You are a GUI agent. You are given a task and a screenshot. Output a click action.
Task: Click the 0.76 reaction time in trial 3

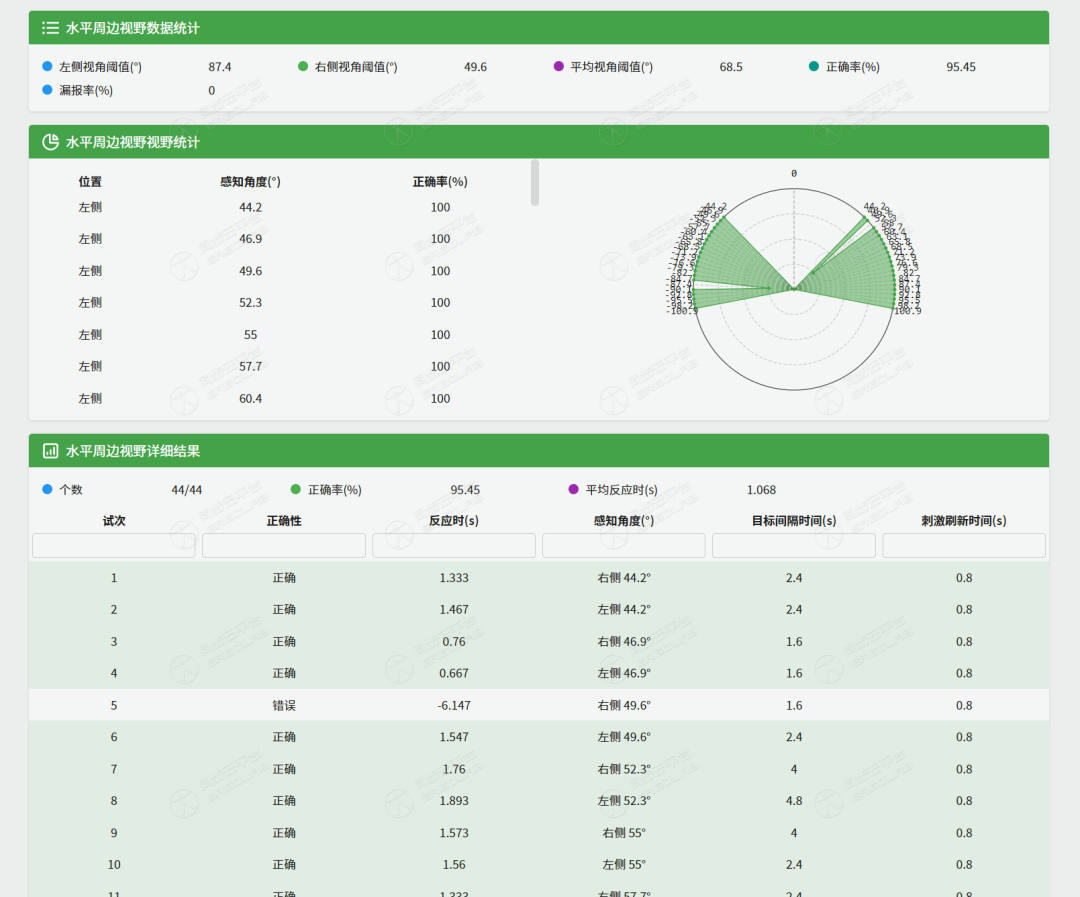click(454, 641)
